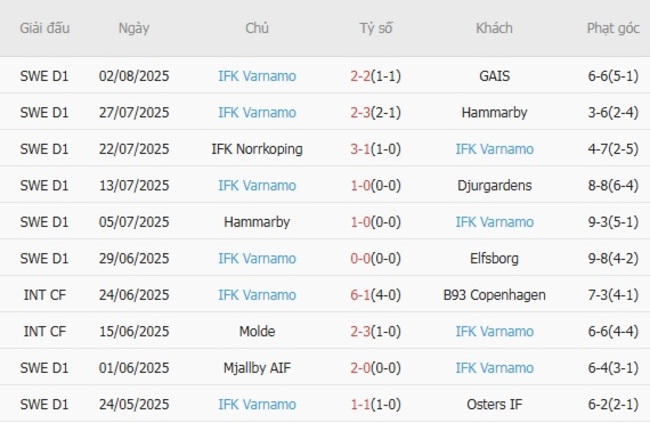Open the B93 Copenhagen team
Image resolution: width=650 pixels, height=423 pixels.
coord(494,295)
